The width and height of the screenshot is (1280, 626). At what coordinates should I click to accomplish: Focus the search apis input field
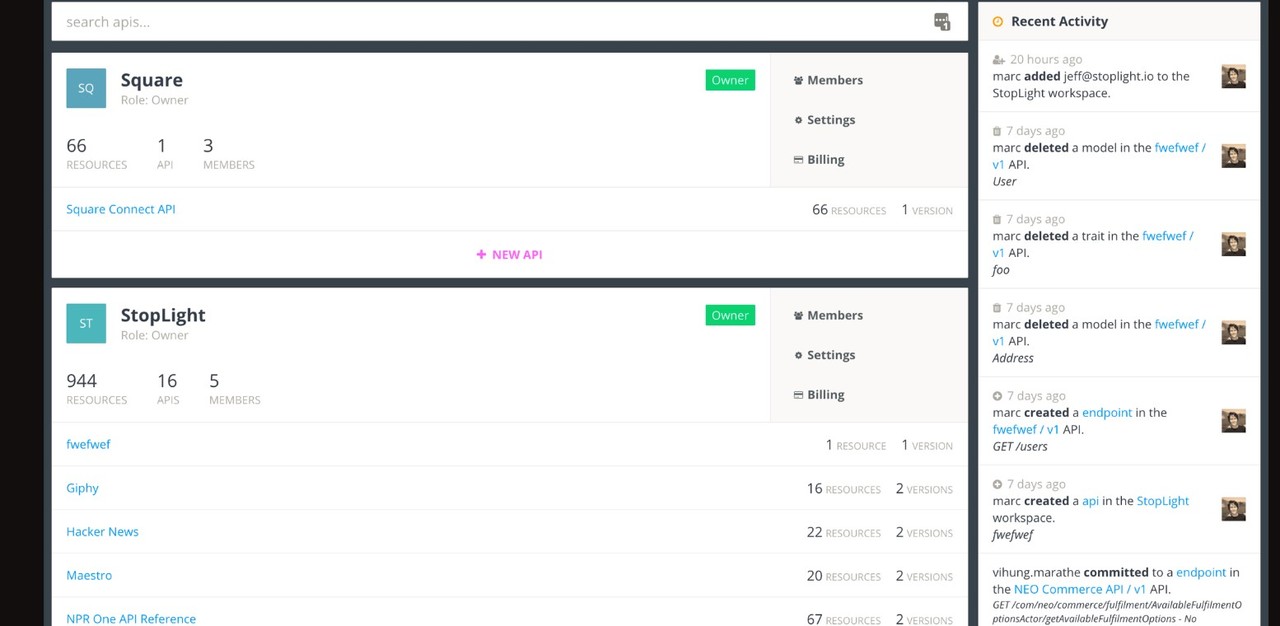pos(510,22)
